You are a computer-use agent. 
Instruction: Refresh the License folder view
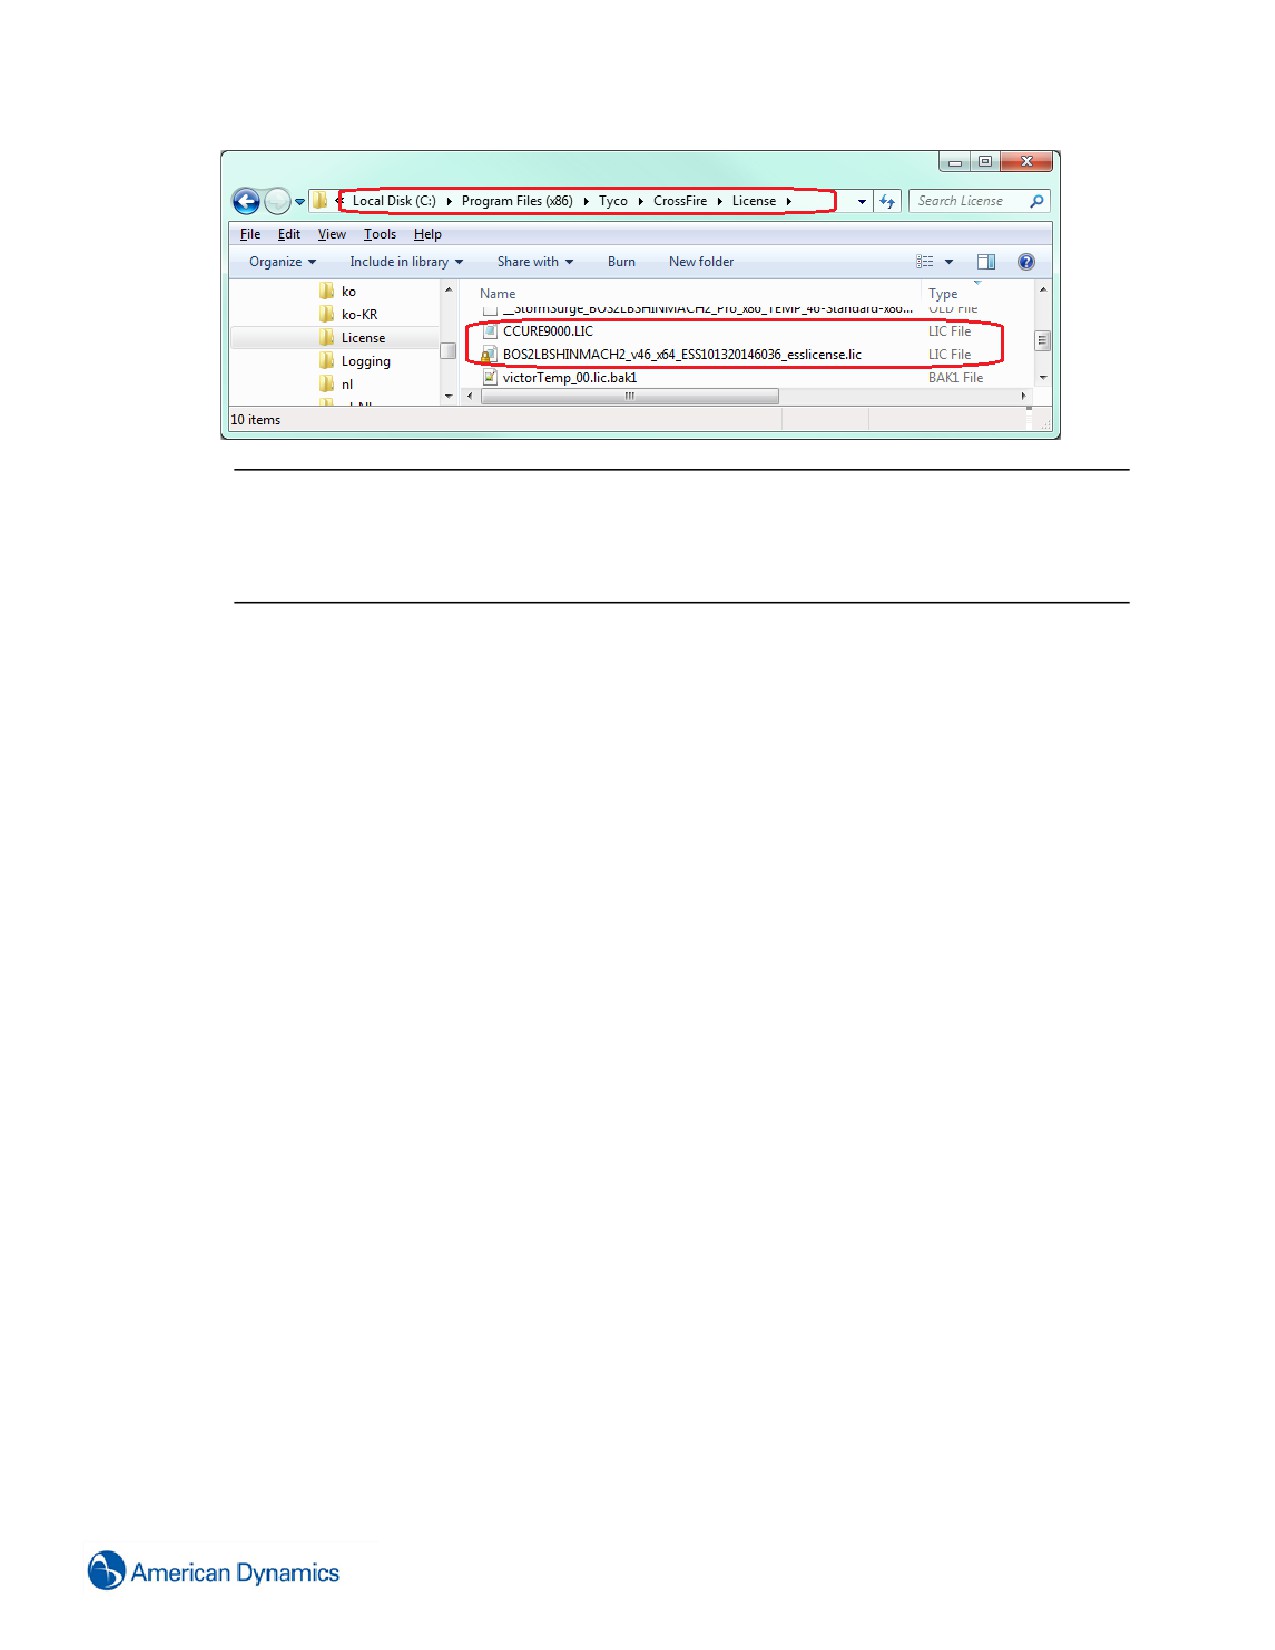tap(887, 202)
